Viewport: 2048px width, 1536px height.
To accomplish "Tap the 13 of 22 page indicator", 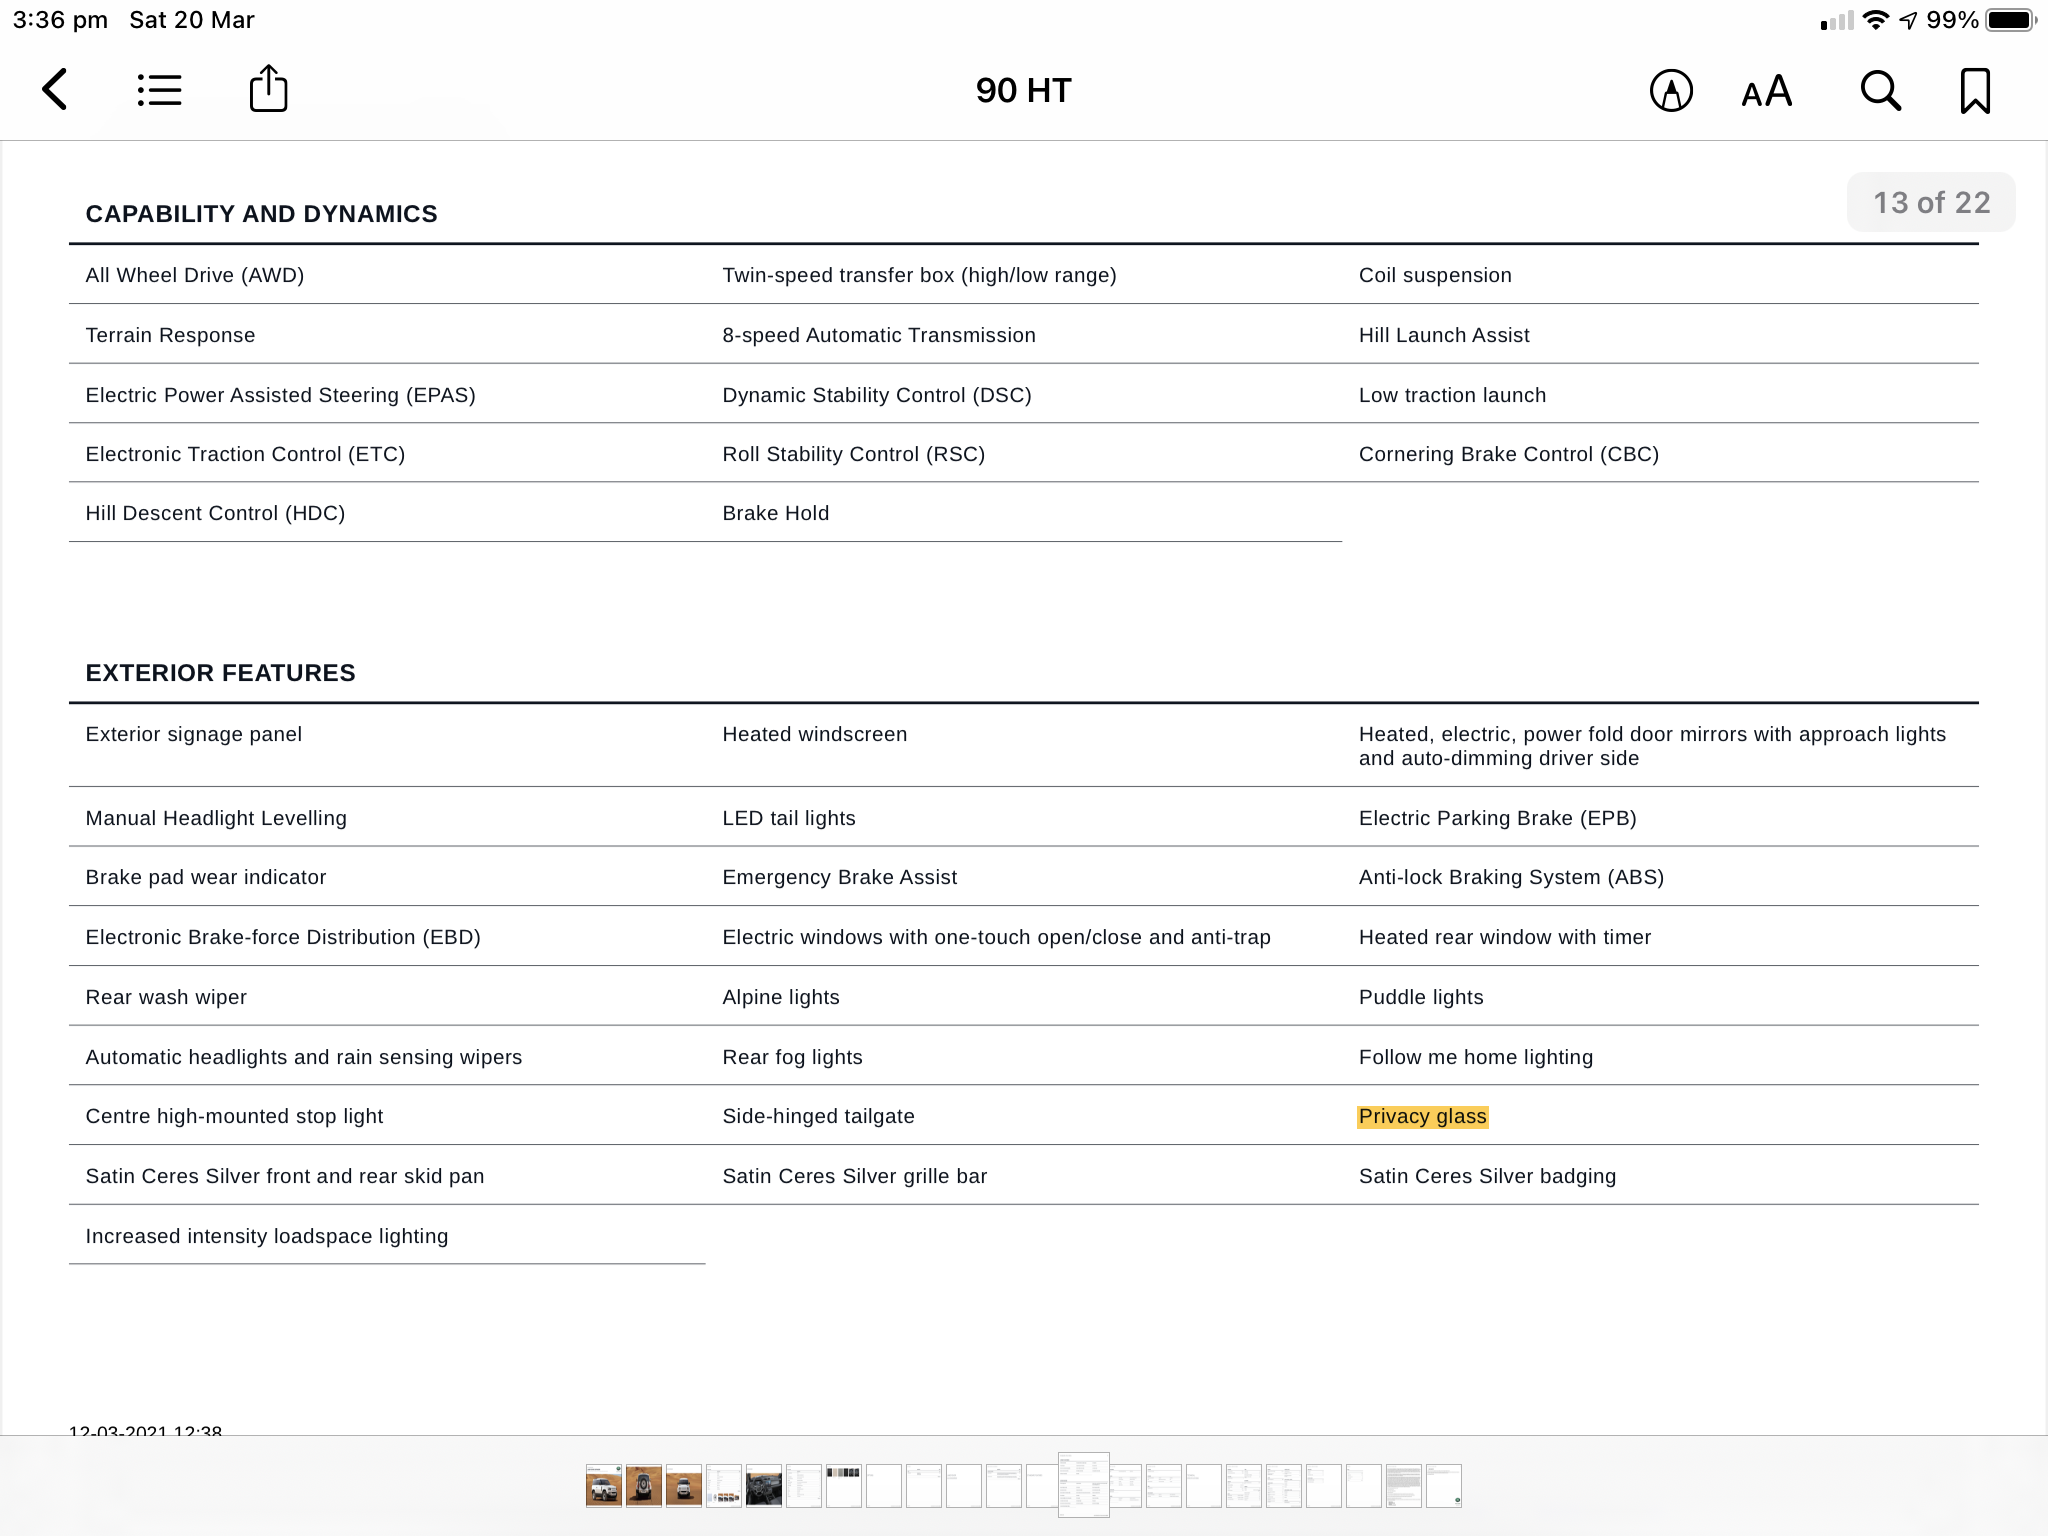I will point(1931,203).
